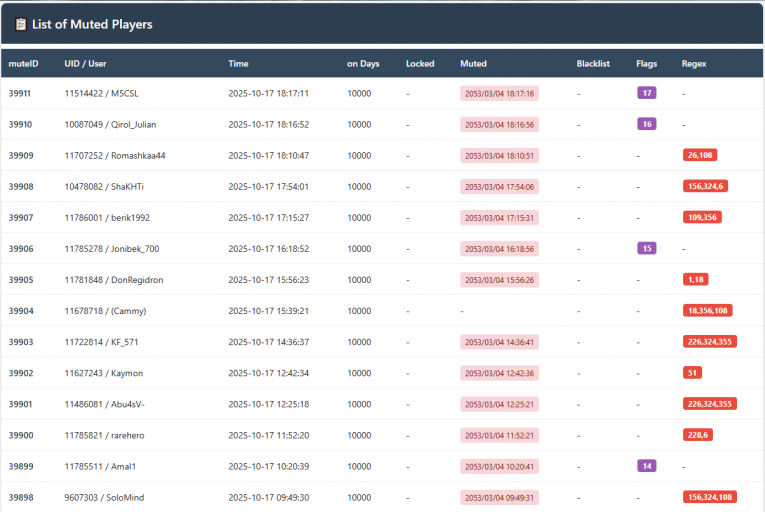765x512 pixels.
Task: Click purple flag badge 15
Action: (x=647, y=248)
